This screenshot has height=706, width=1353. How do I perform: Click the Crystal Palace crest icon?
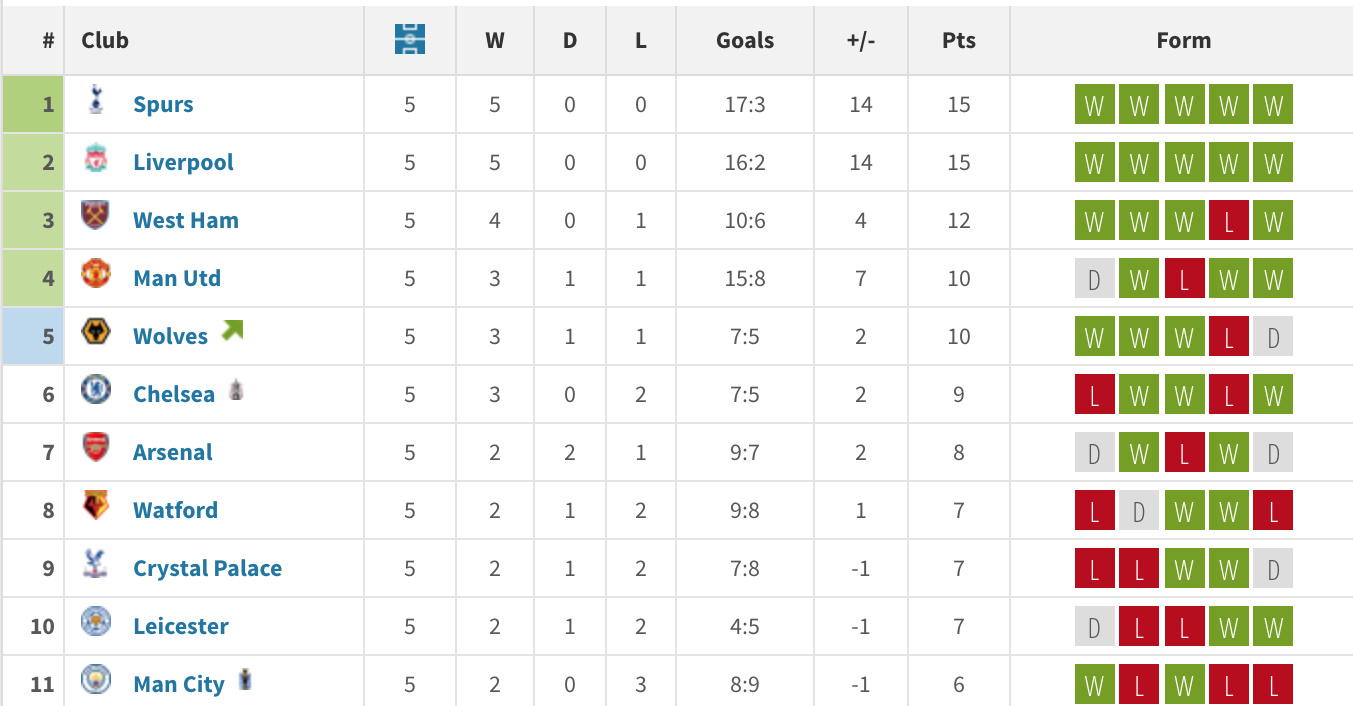click(x=96, y=564)
